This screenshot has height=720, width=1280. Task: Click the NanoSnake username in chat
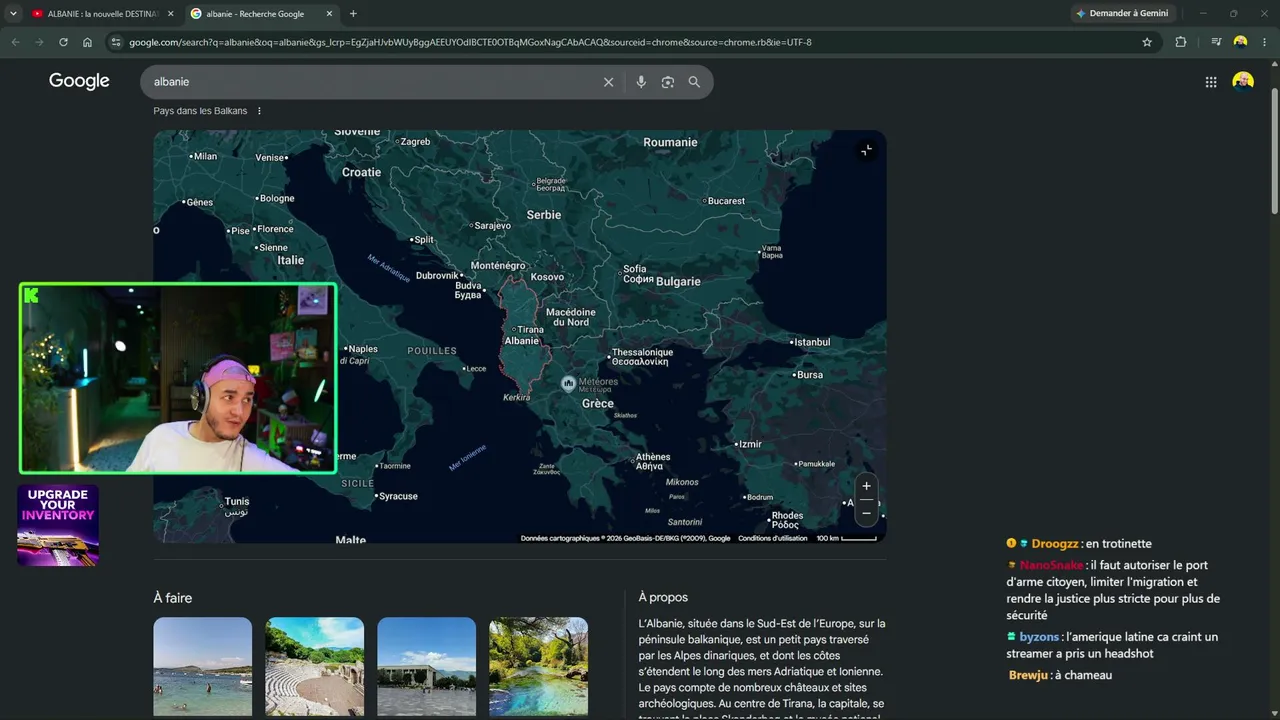(x=1052, y=565)
